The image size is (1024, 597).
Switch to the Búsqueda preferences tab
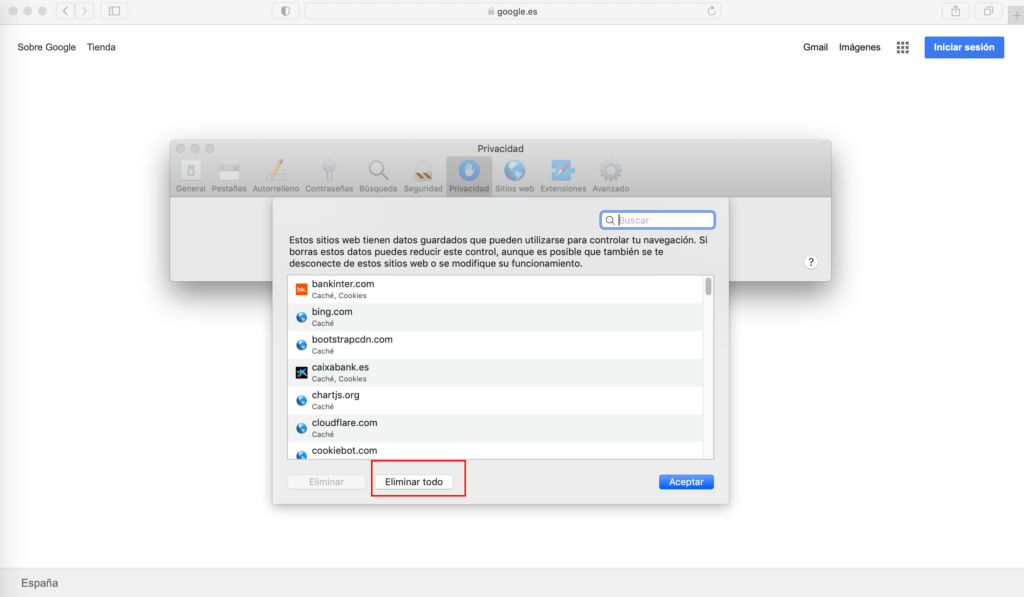pos(378,176)
